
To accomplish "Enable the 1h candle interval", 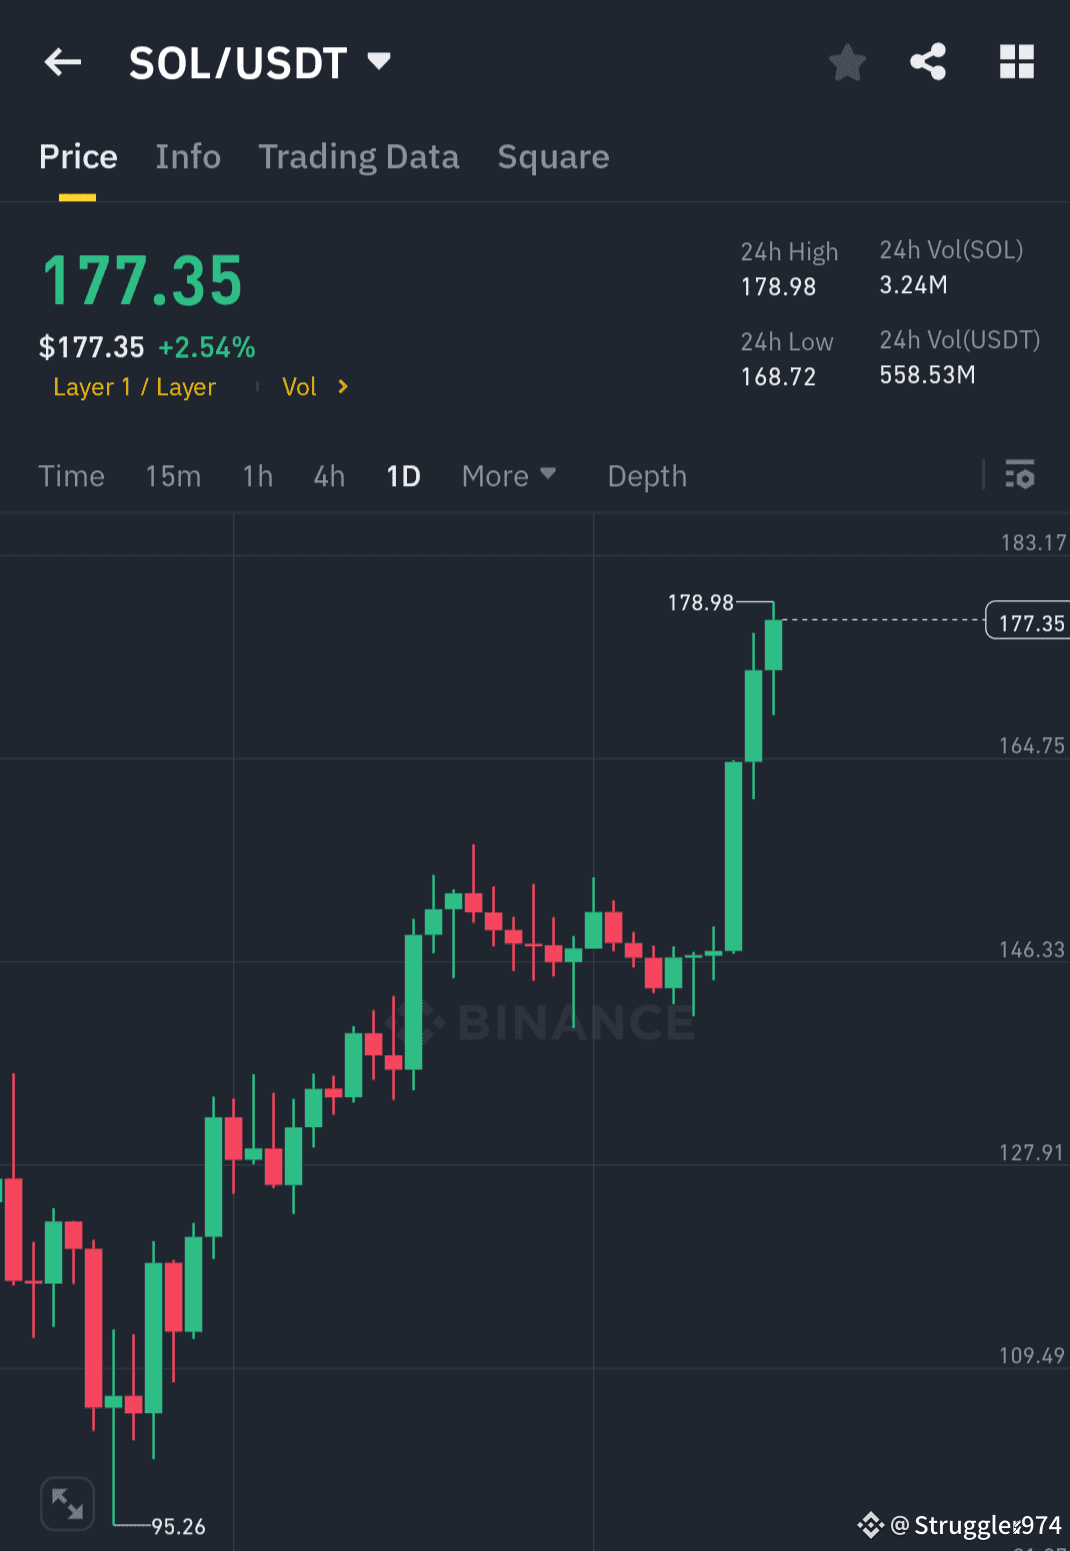I will [257, 477].
